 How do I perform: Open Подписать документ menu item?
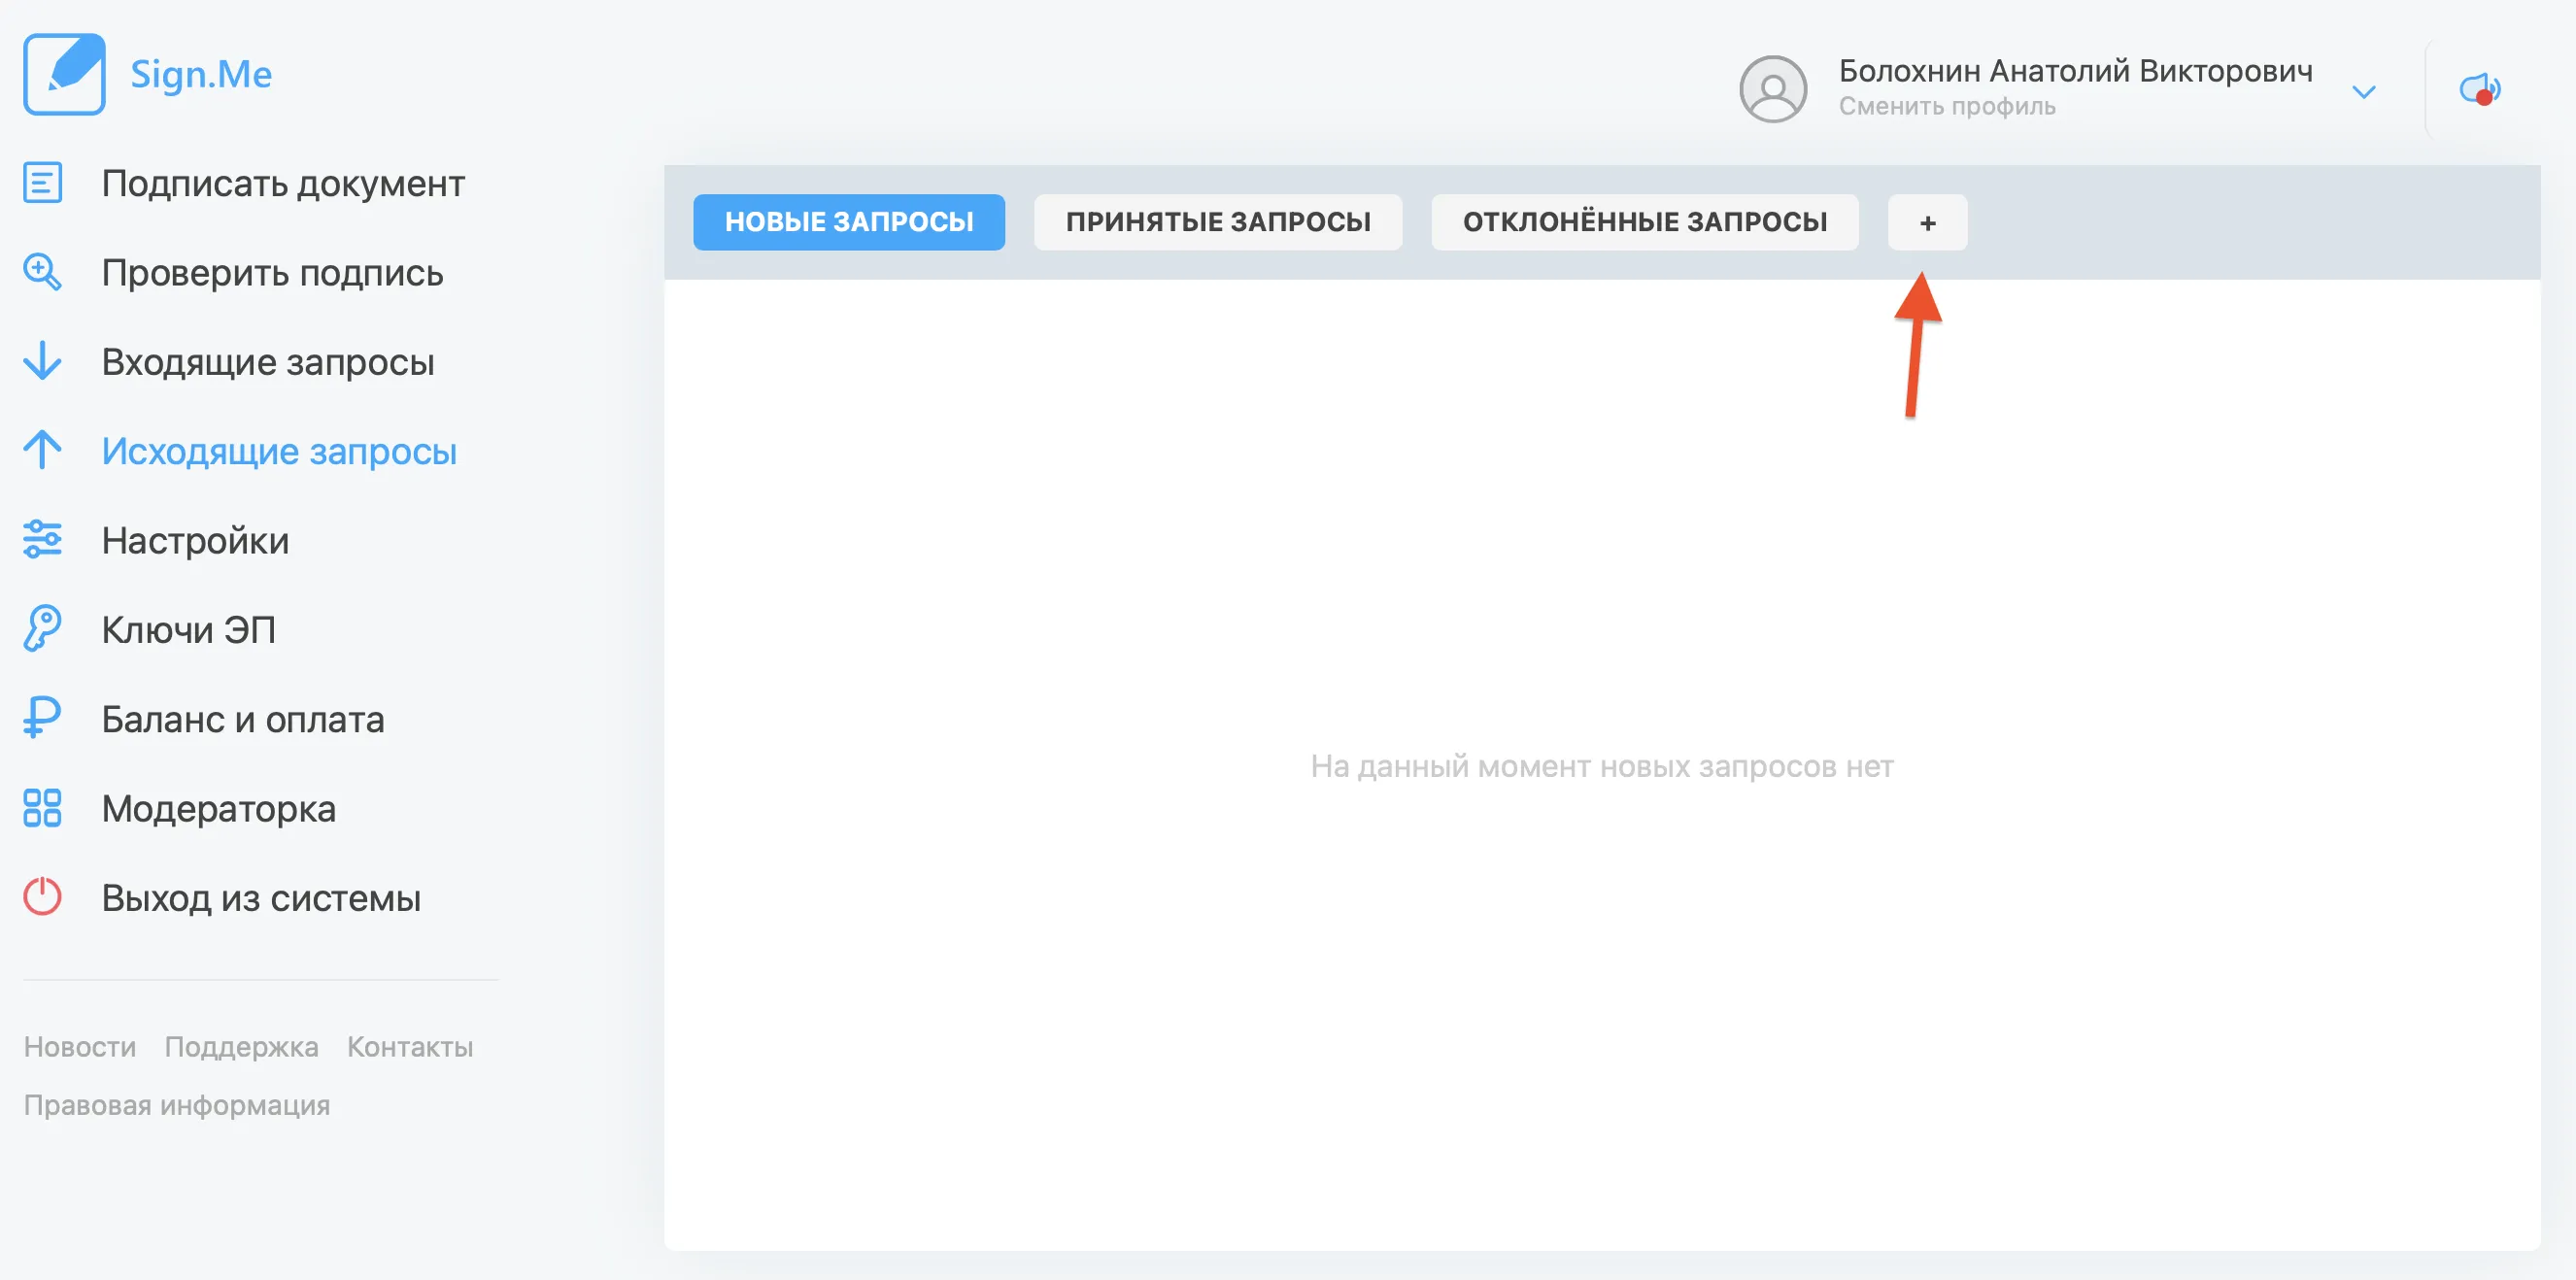tap(283, 184)
